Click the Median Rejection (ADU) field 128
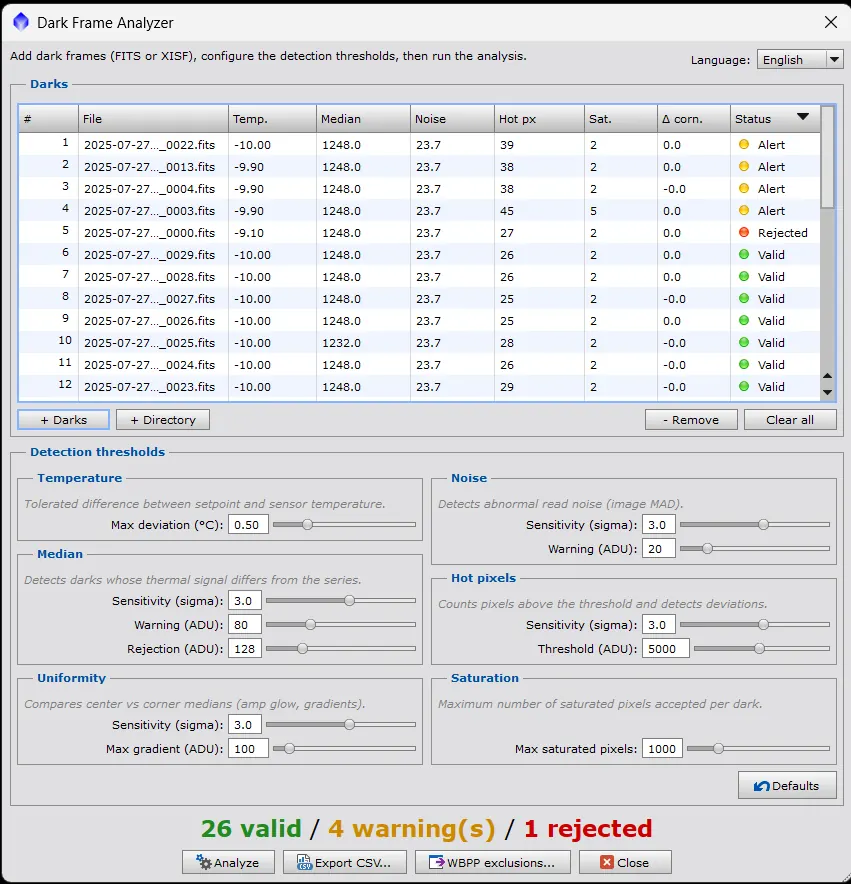Screen dimensions: 851x884 245,649
